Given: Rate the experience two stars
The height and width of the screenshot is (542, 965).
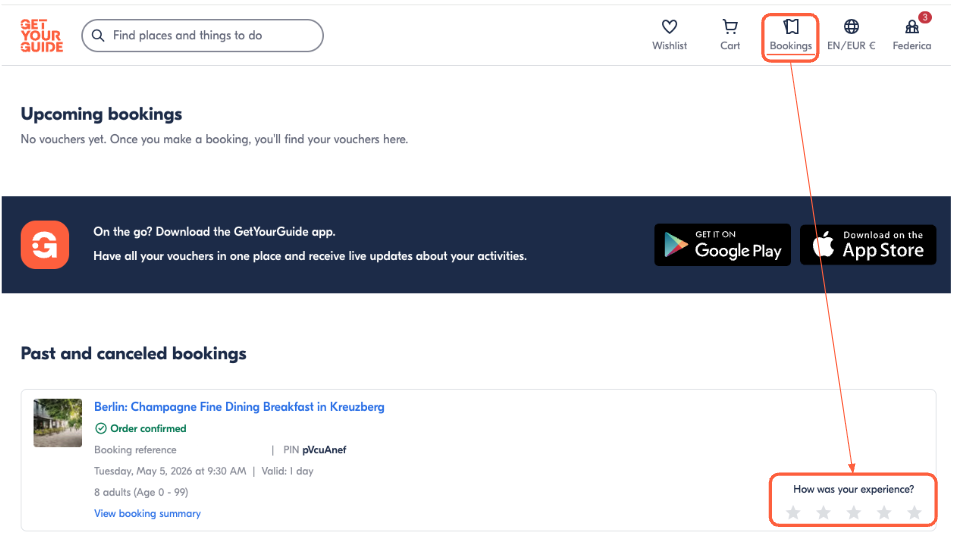Looking at the screenshot, I should point(823,512).
